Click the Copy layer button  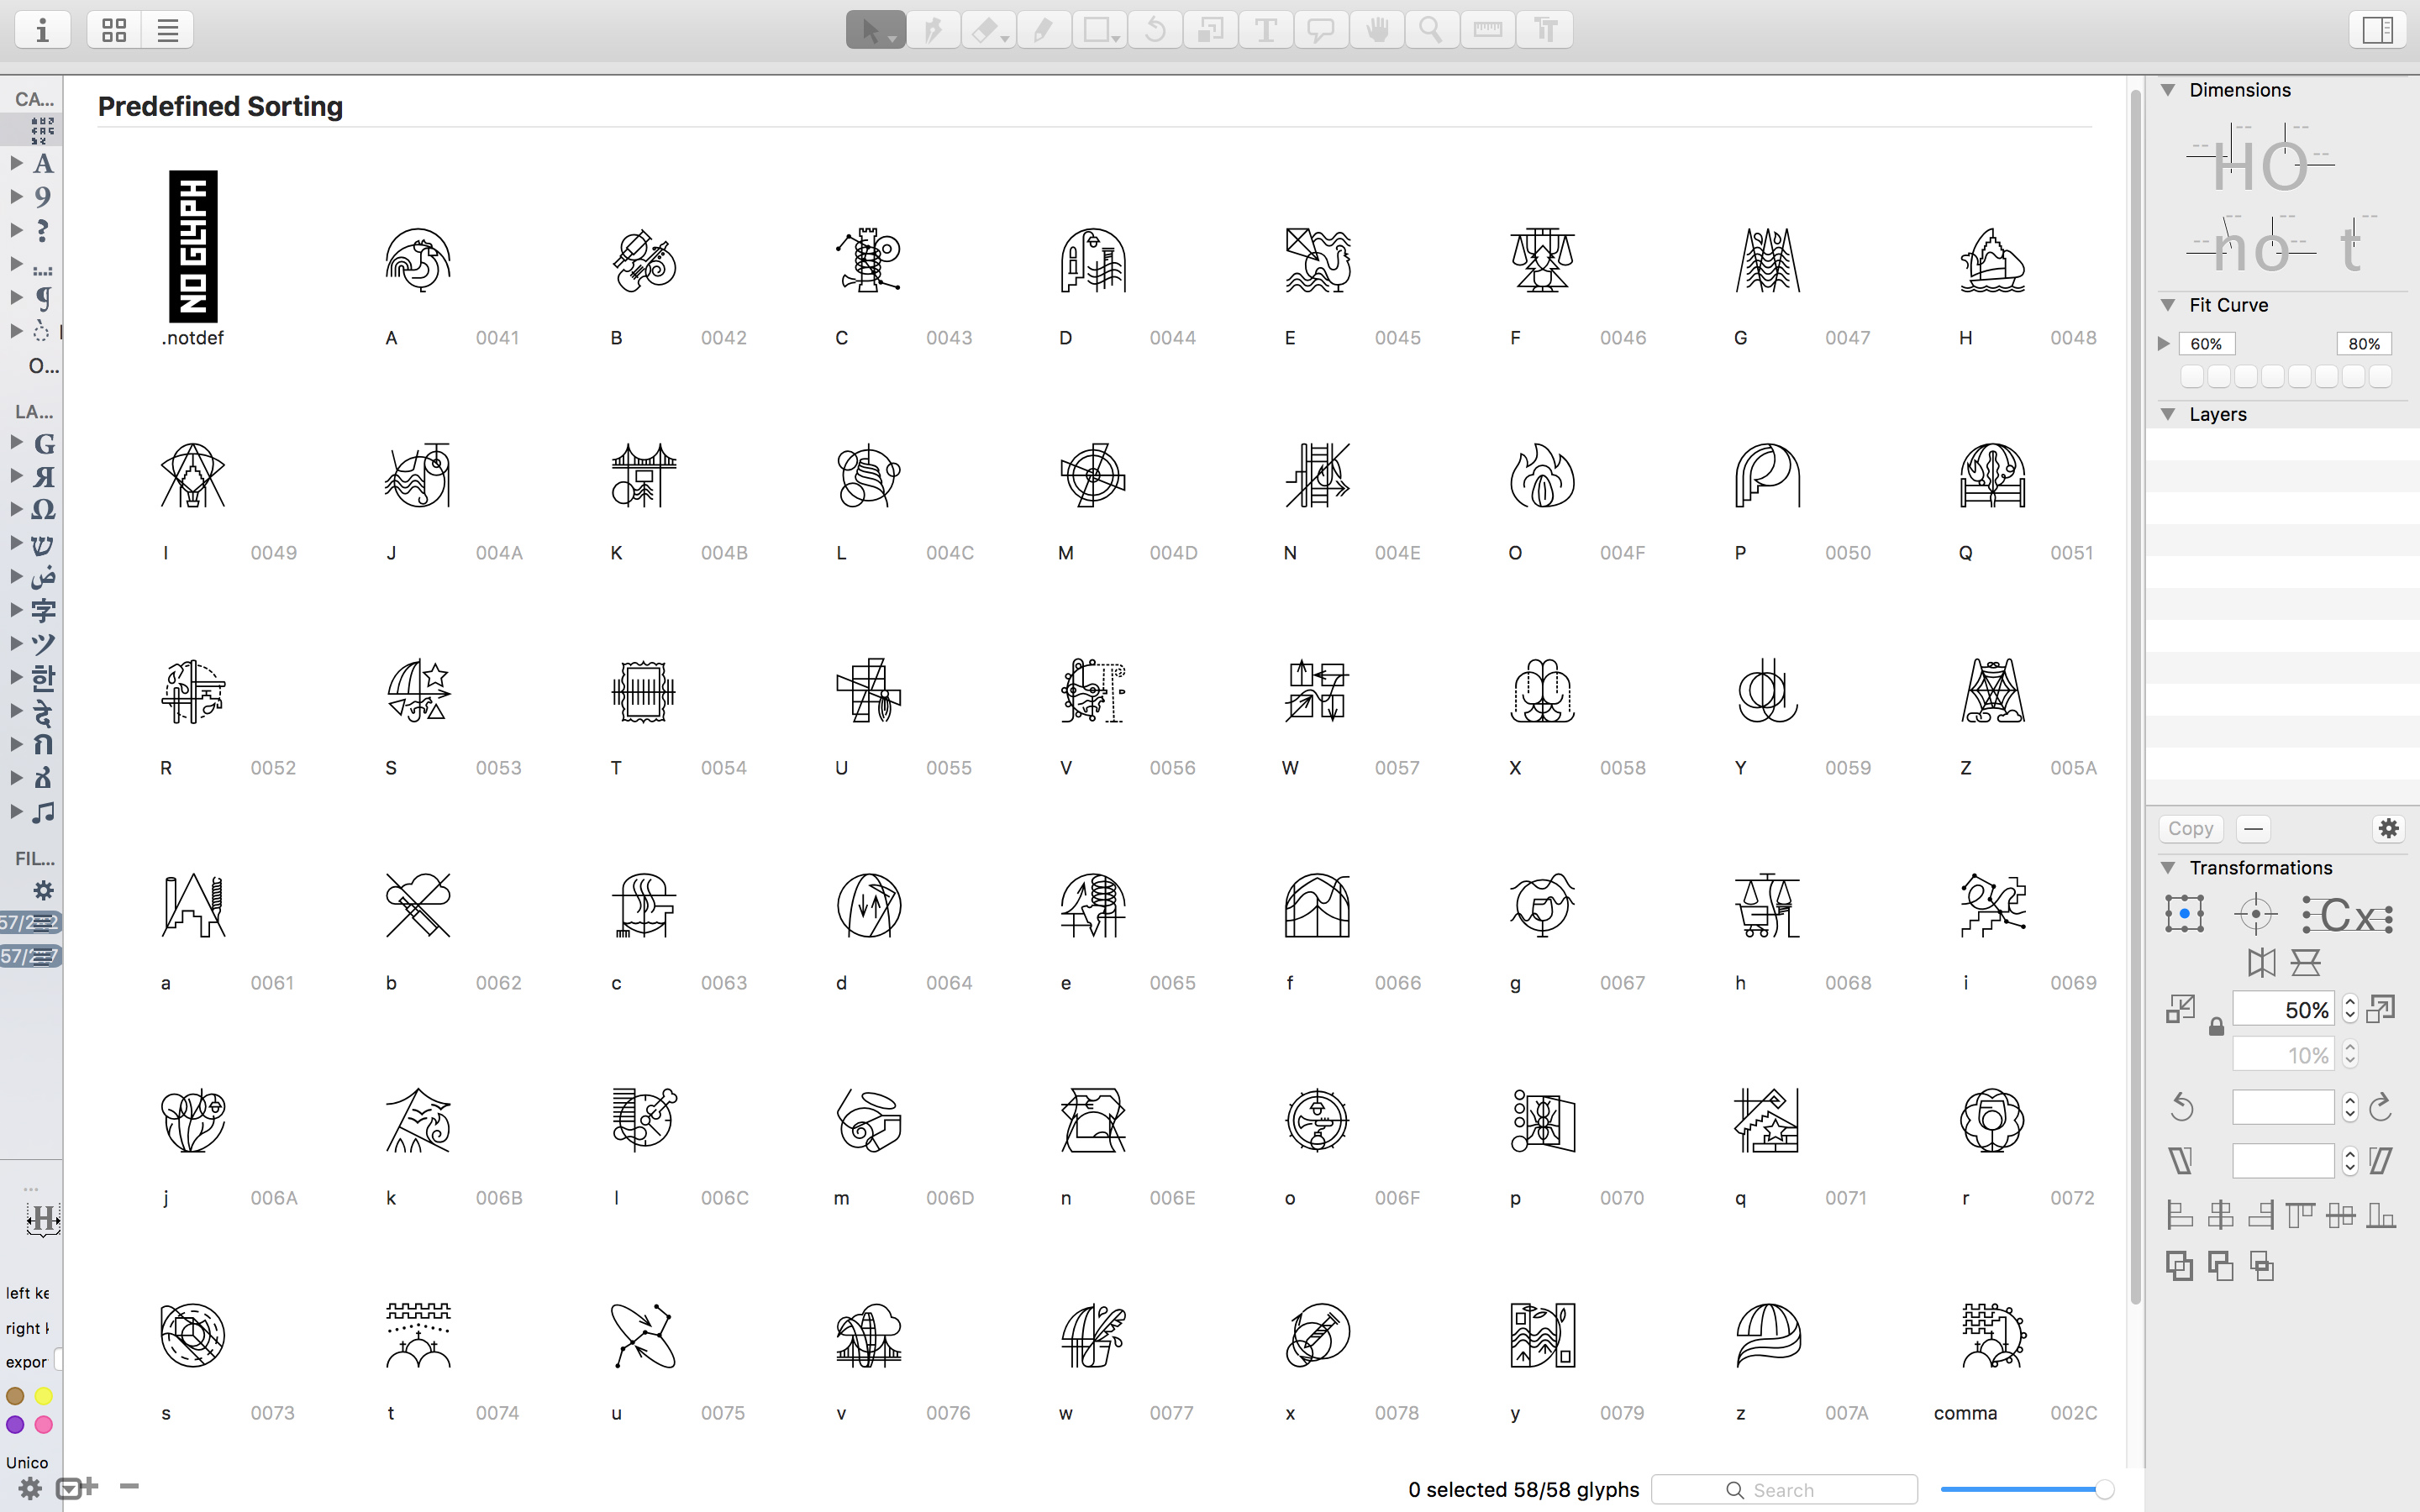2190,829
